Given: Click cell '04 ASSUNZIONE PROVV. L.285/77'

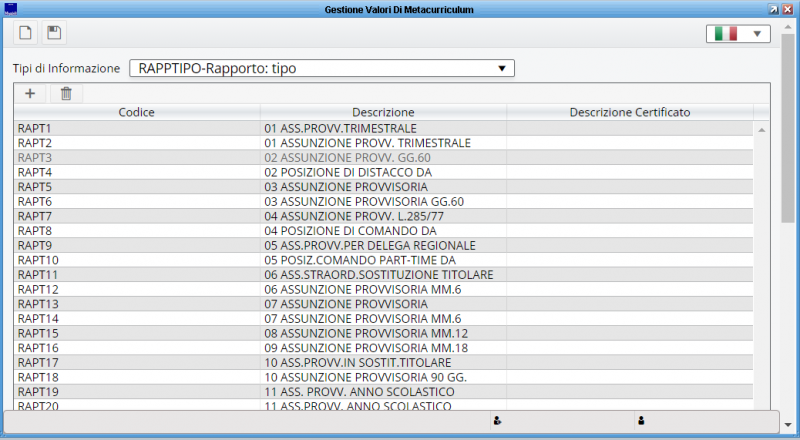Looking at the screenshot, I should (x=384, y=216).
